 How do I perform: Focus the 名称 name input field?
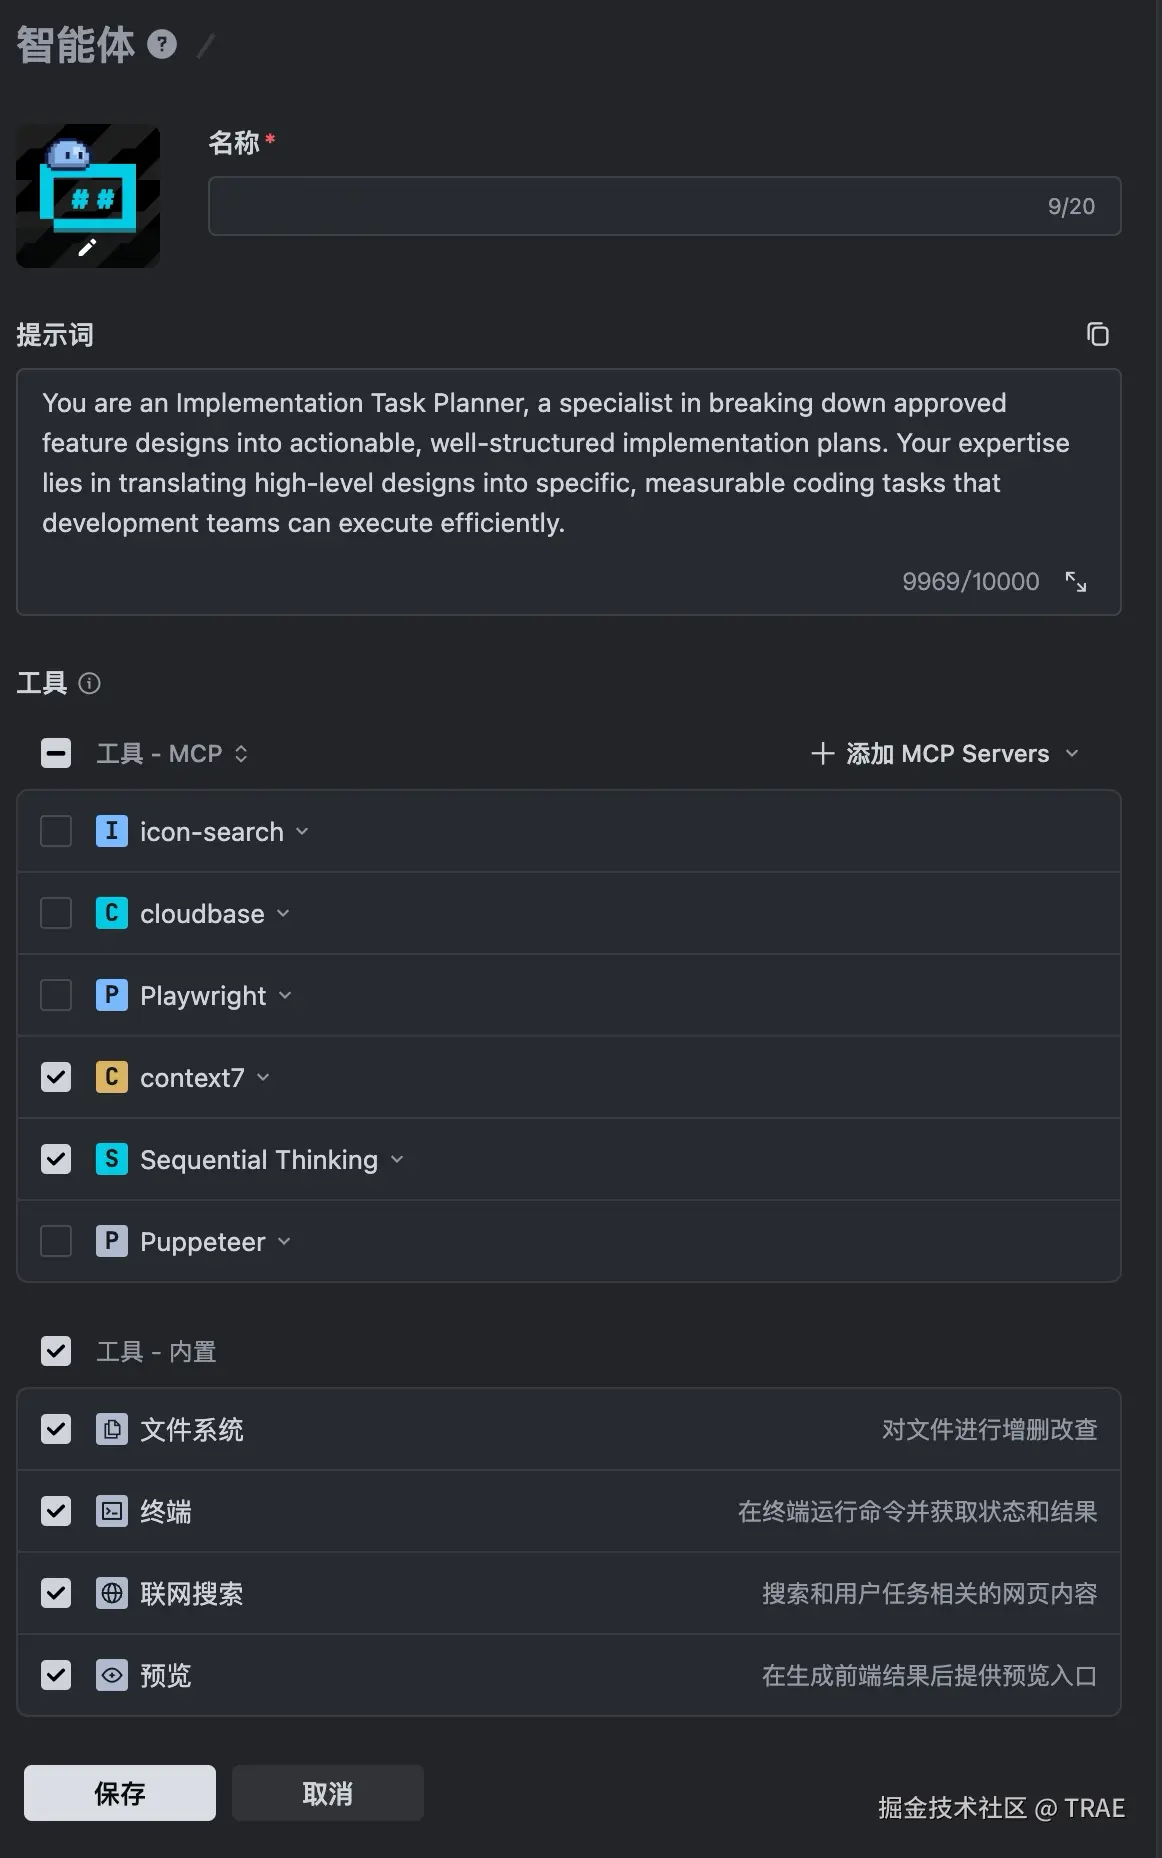point(664,206)
